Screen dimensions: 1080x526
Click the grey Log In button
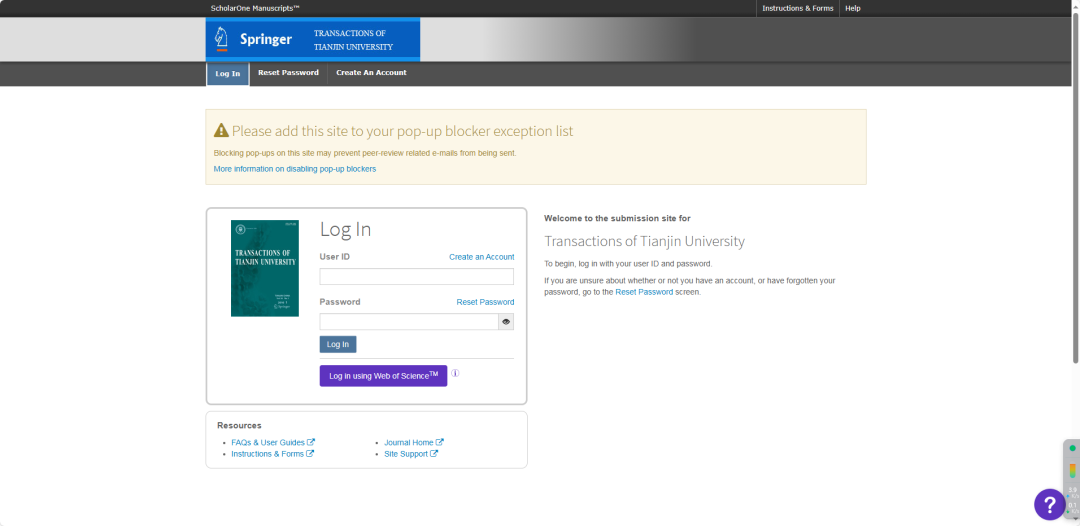338,344
